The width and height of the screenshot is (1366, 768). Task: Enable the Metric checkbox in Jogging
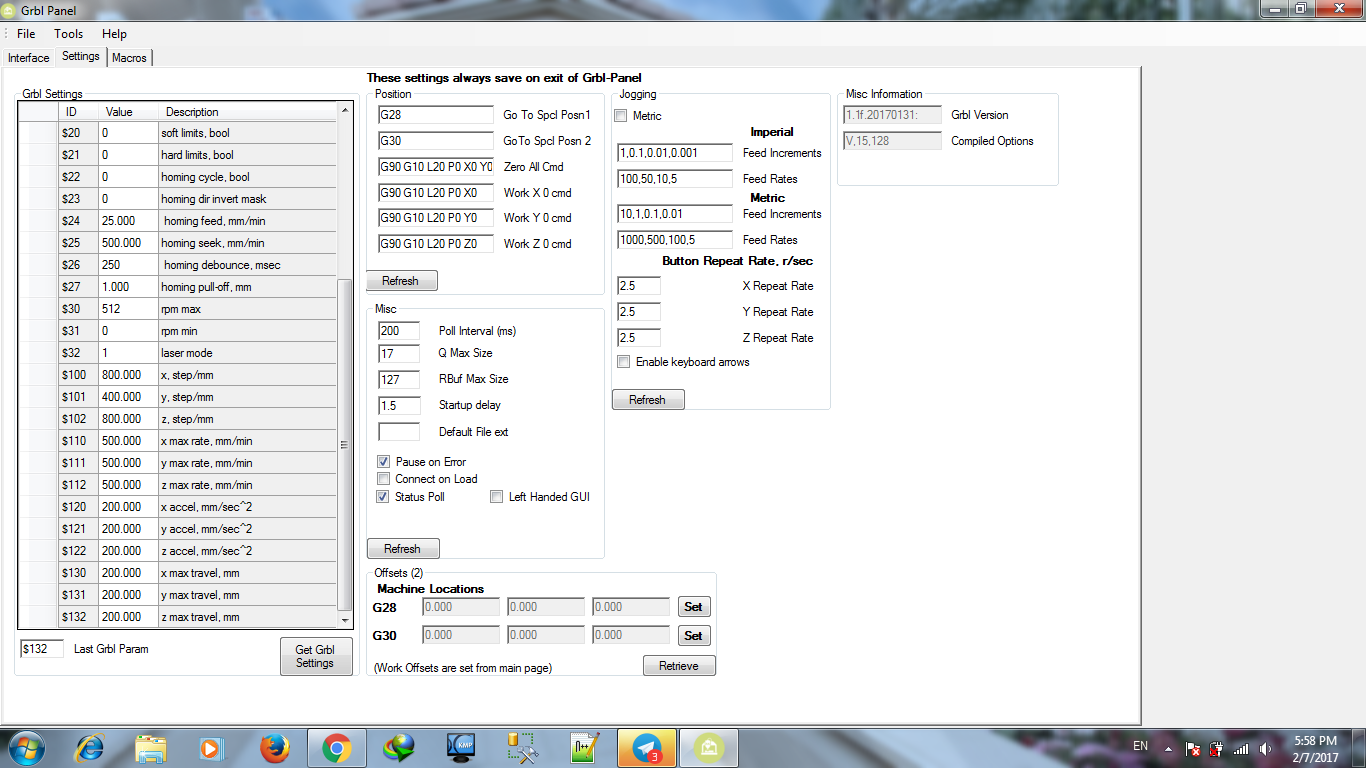621,116
